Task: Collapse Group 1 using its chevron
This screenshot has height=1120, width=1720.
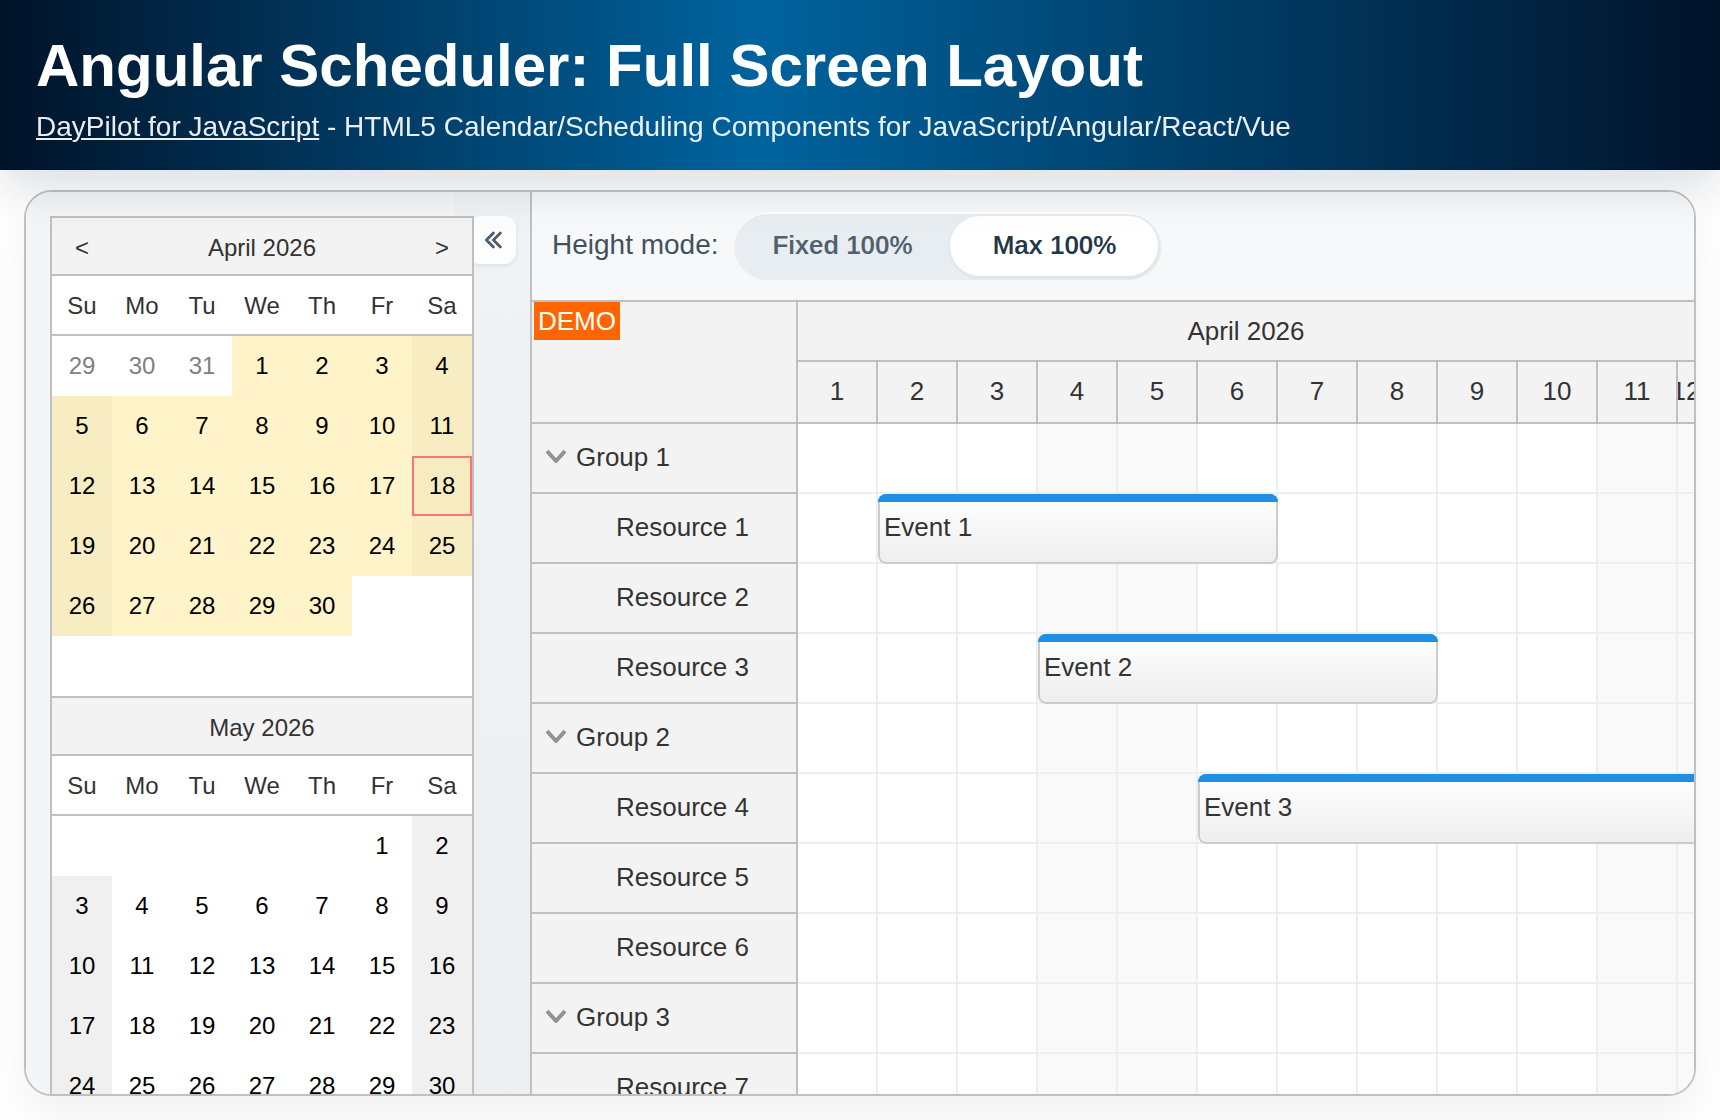Action: [556, 457]
